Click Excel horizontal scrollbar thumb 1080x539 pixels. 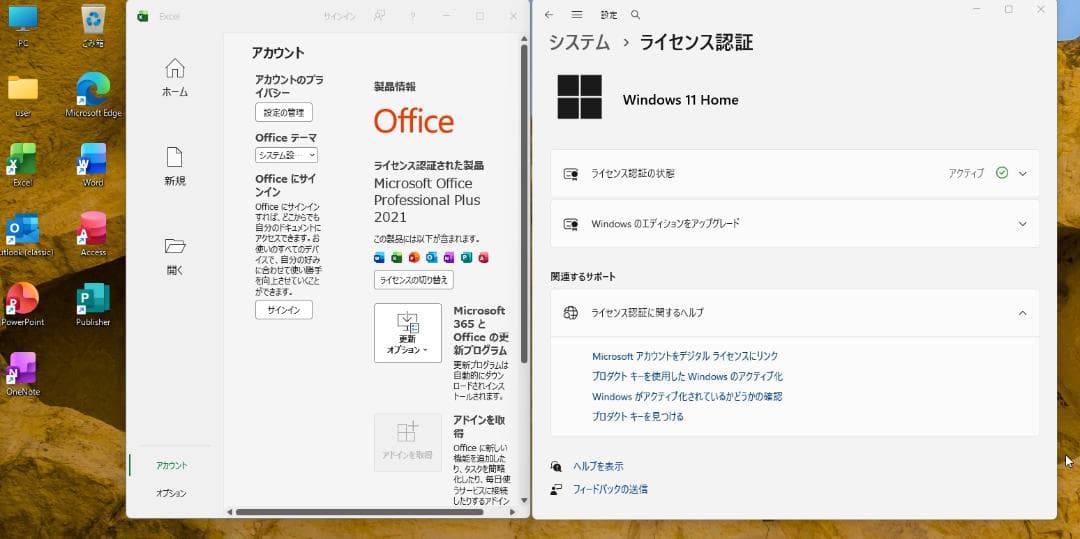[360, 512]
